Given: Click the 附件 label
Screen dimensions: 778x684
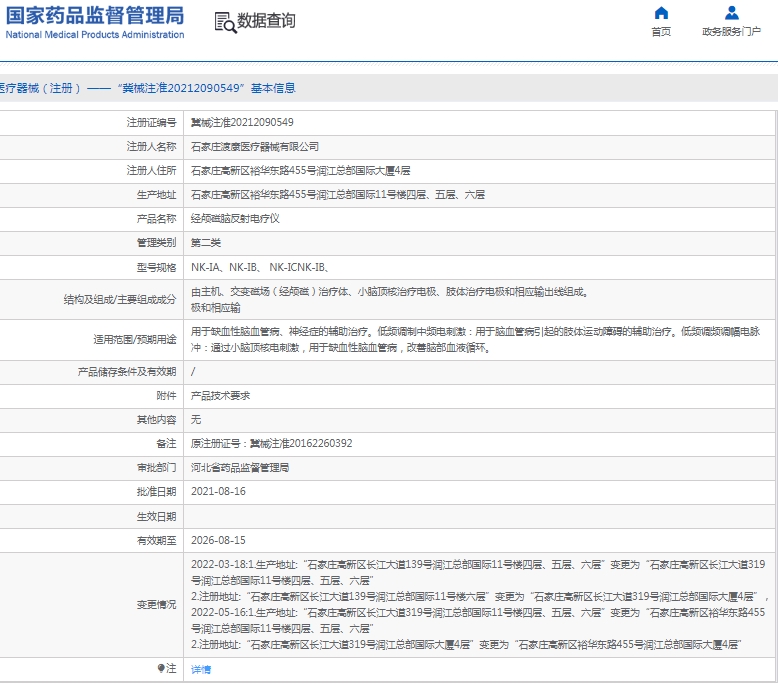Looking at the screenshot, I should coord(166,396).
